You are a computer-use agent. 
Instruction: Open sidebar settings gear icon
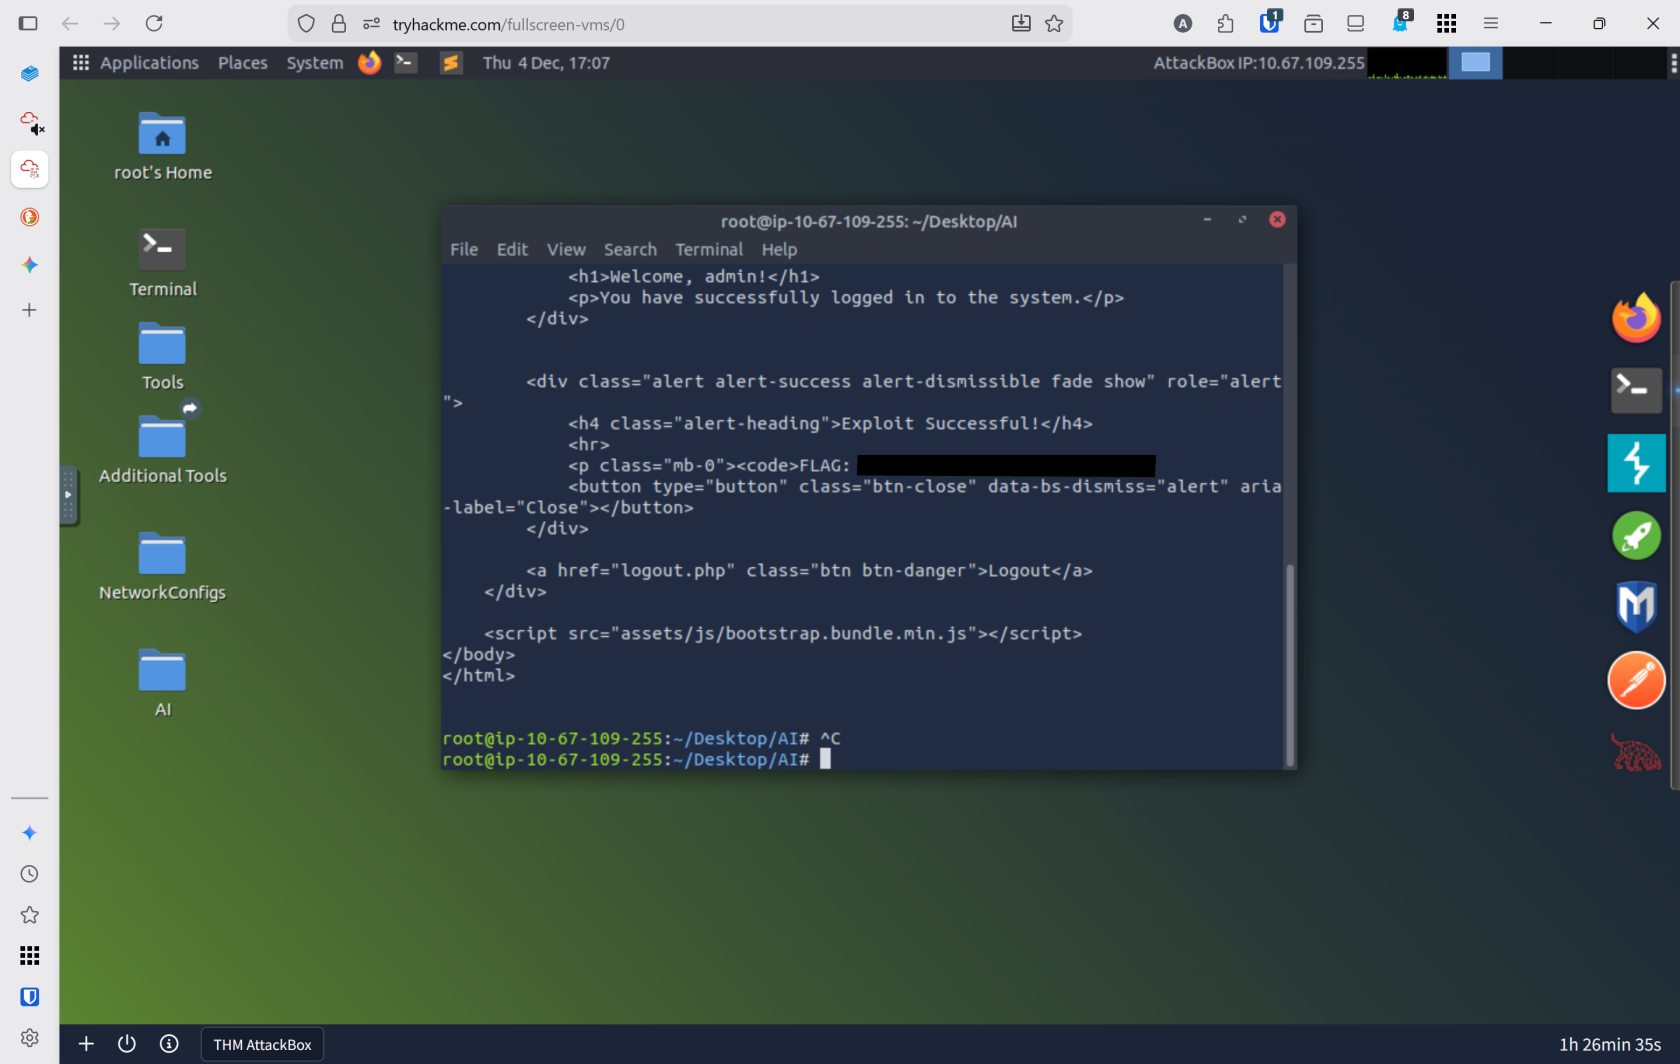(x=30, y=1038)
